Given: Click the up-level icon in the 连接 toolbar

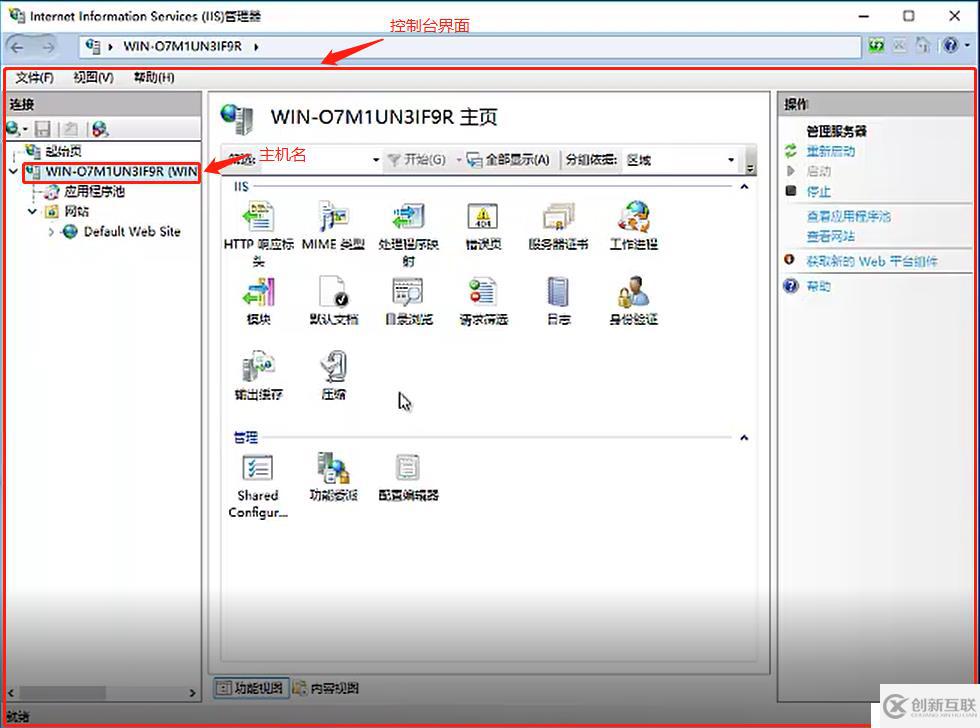Looking at the screenshot, I should click(x=71, y=129).
